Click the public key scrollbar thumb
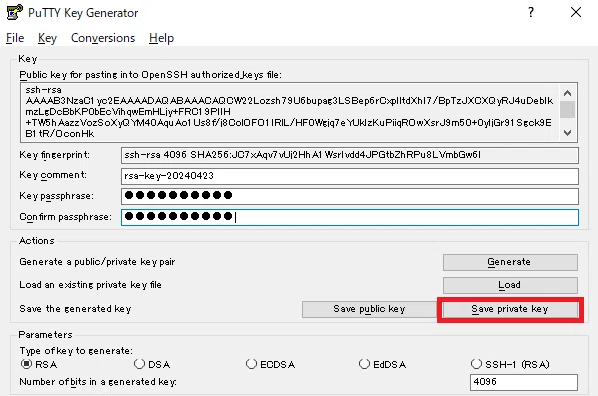The image size is (598, 396). coord(567,110)
